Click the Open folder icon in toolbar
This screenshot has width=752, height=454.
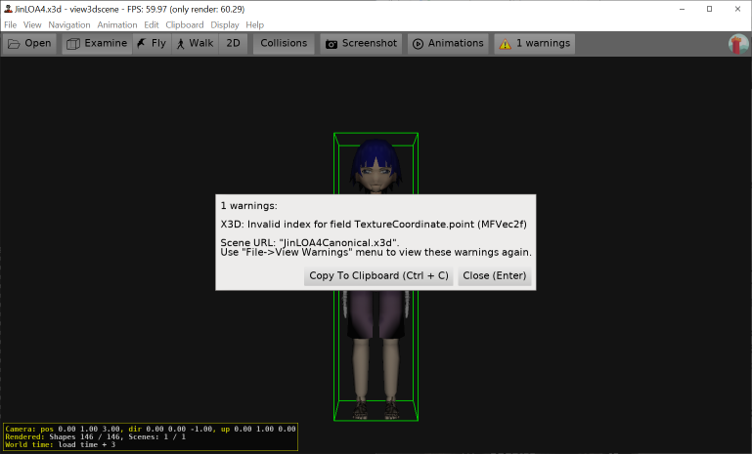(15, 44)
